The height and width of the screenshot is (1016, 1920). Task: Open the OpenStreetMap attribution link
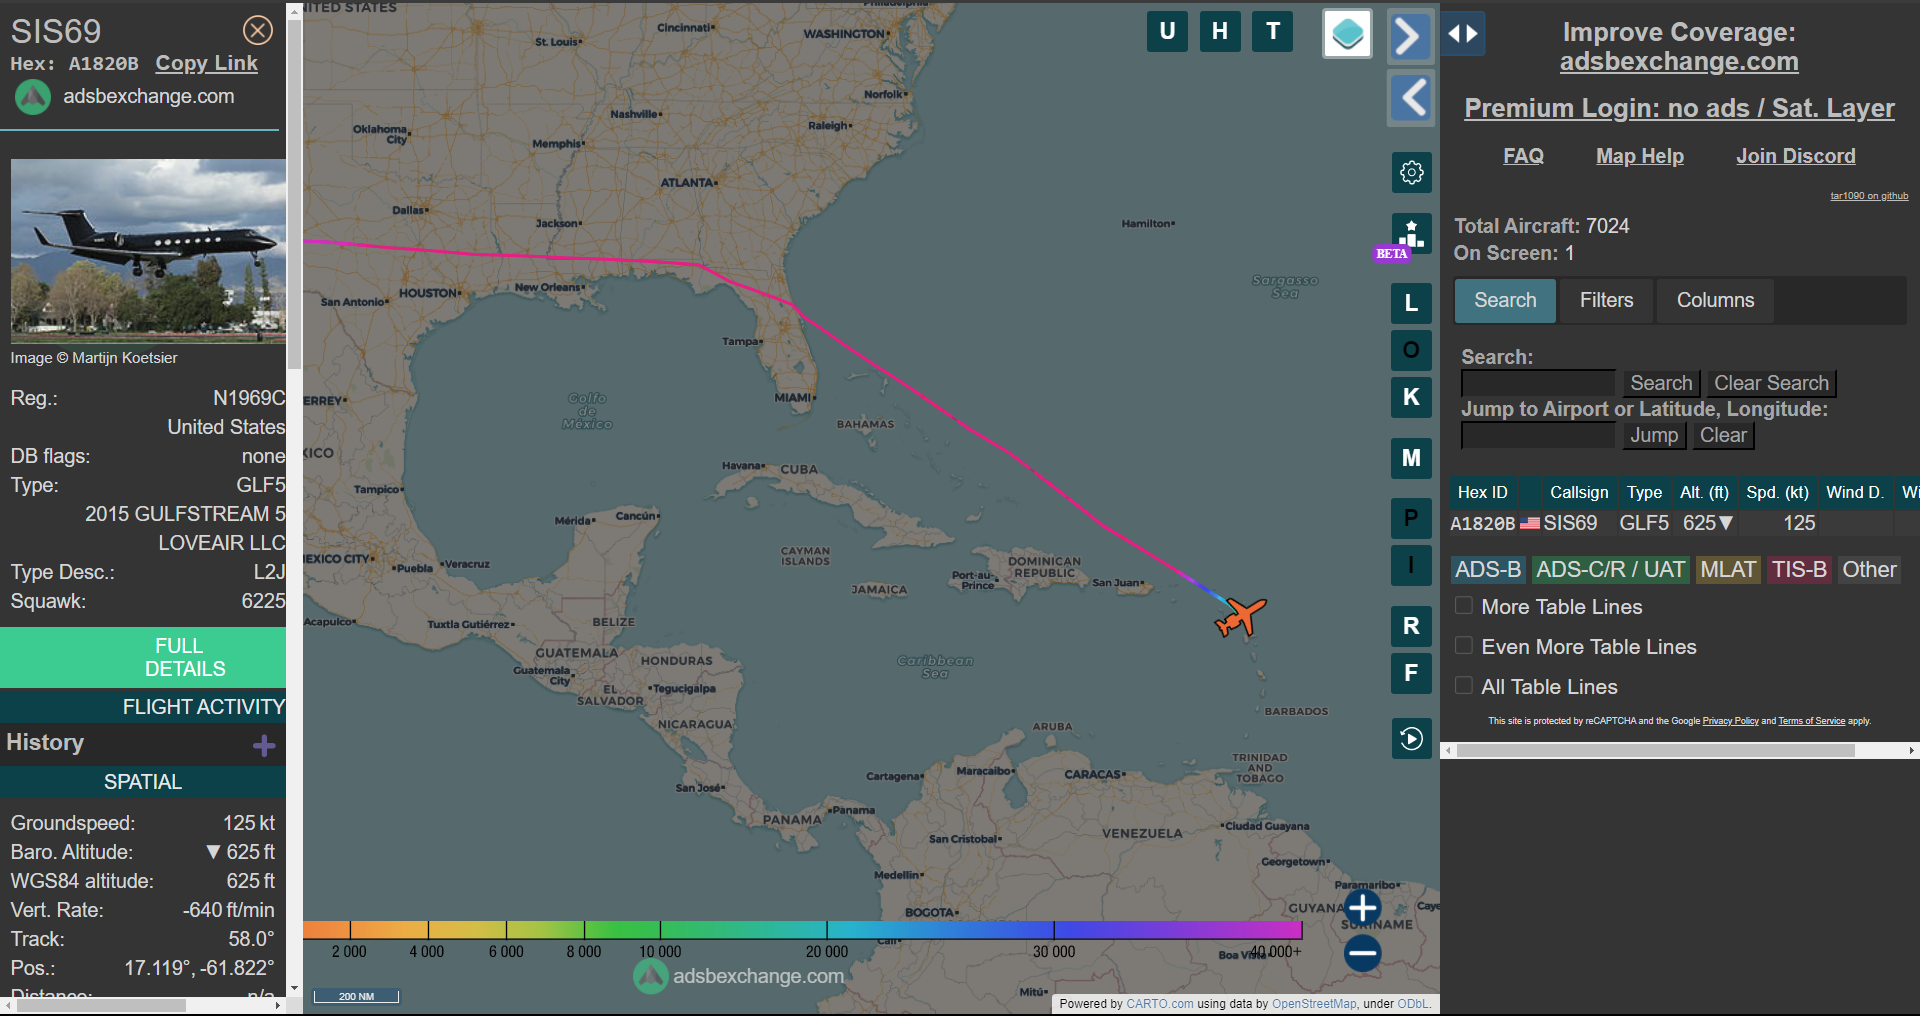1314,1004
